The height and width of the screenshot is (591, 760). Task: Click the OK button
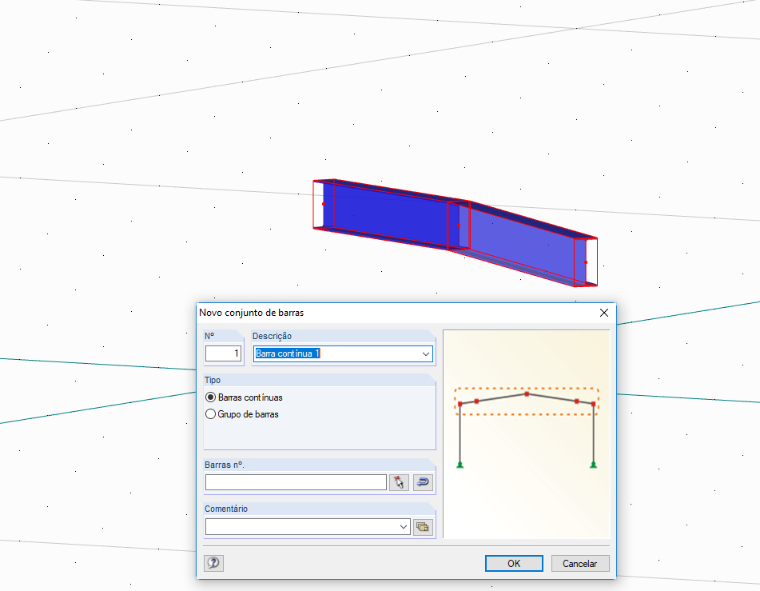(514, 563)
